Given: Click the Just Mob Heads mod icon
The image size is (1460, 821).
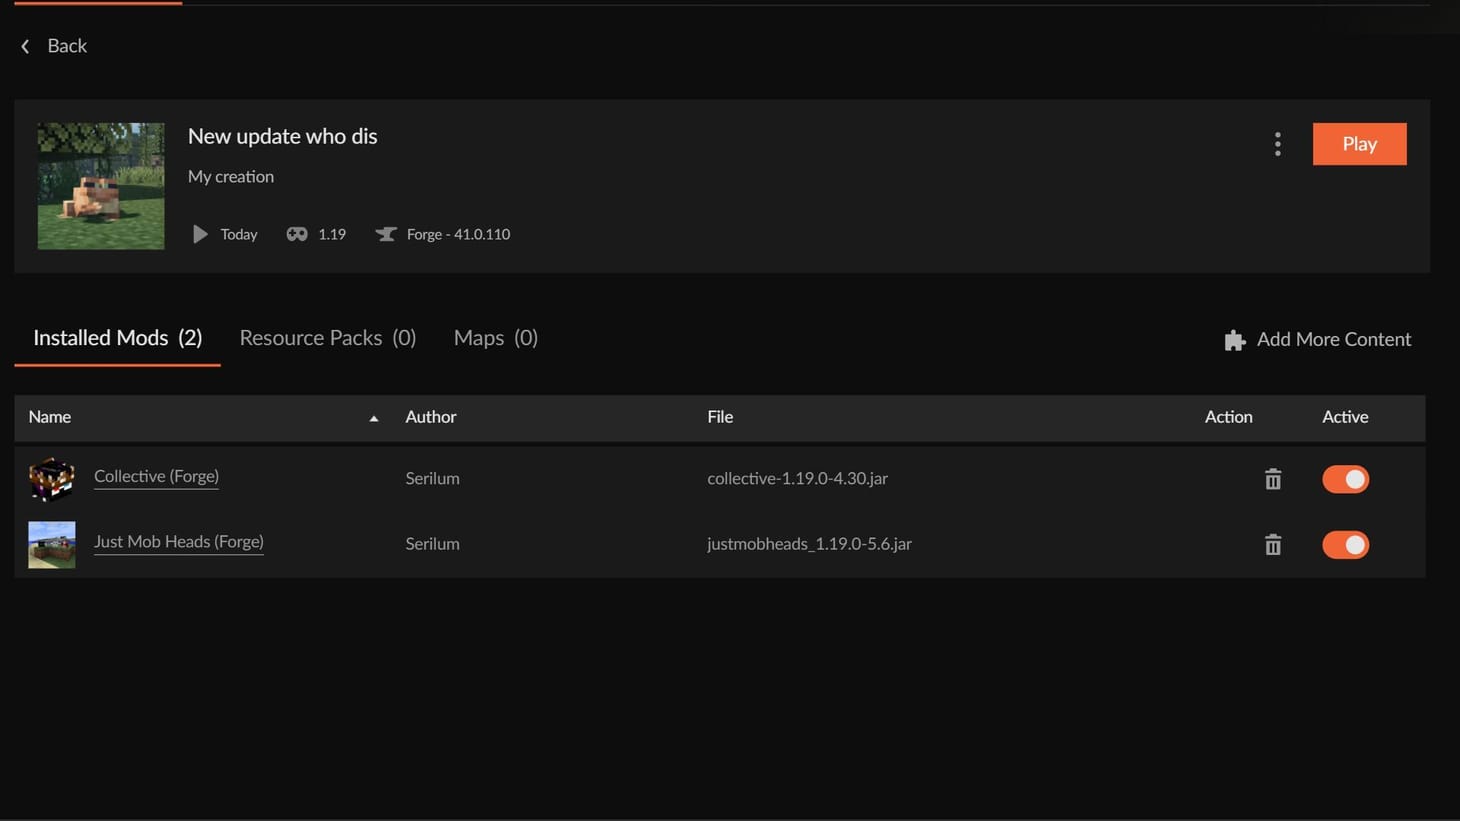Looking at the screenshot, I should click(52, 545).
